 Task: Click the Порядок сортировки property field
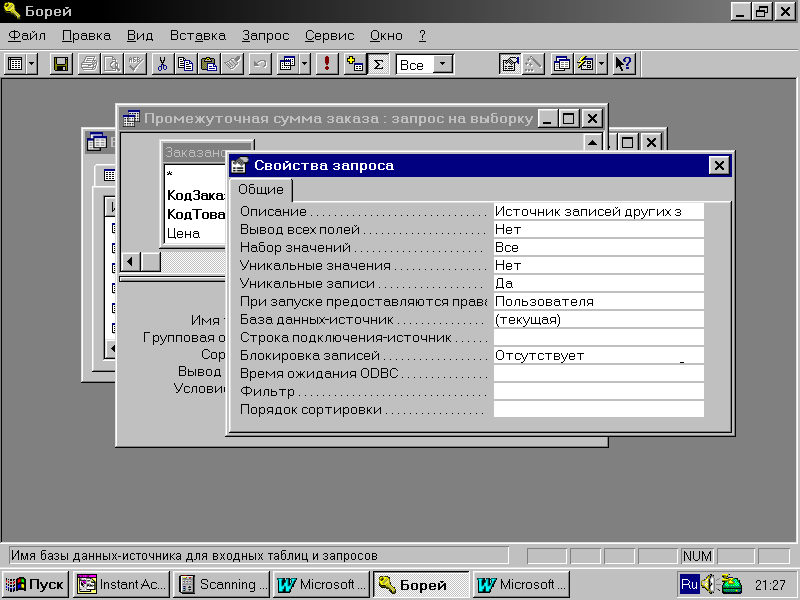(x=598, y=410)
